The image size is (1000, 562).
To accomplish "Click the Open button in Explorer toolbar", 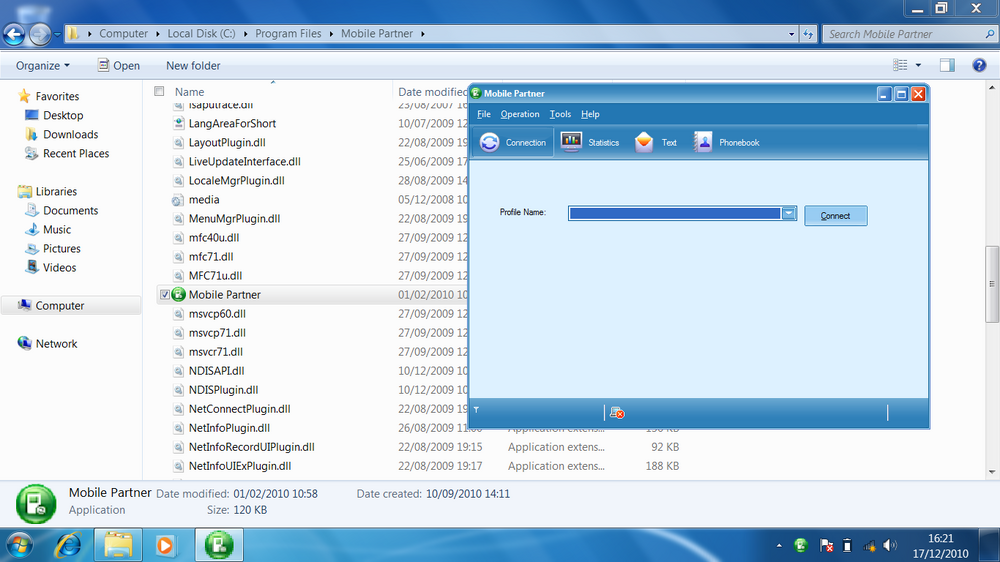I will click(119, 66).
